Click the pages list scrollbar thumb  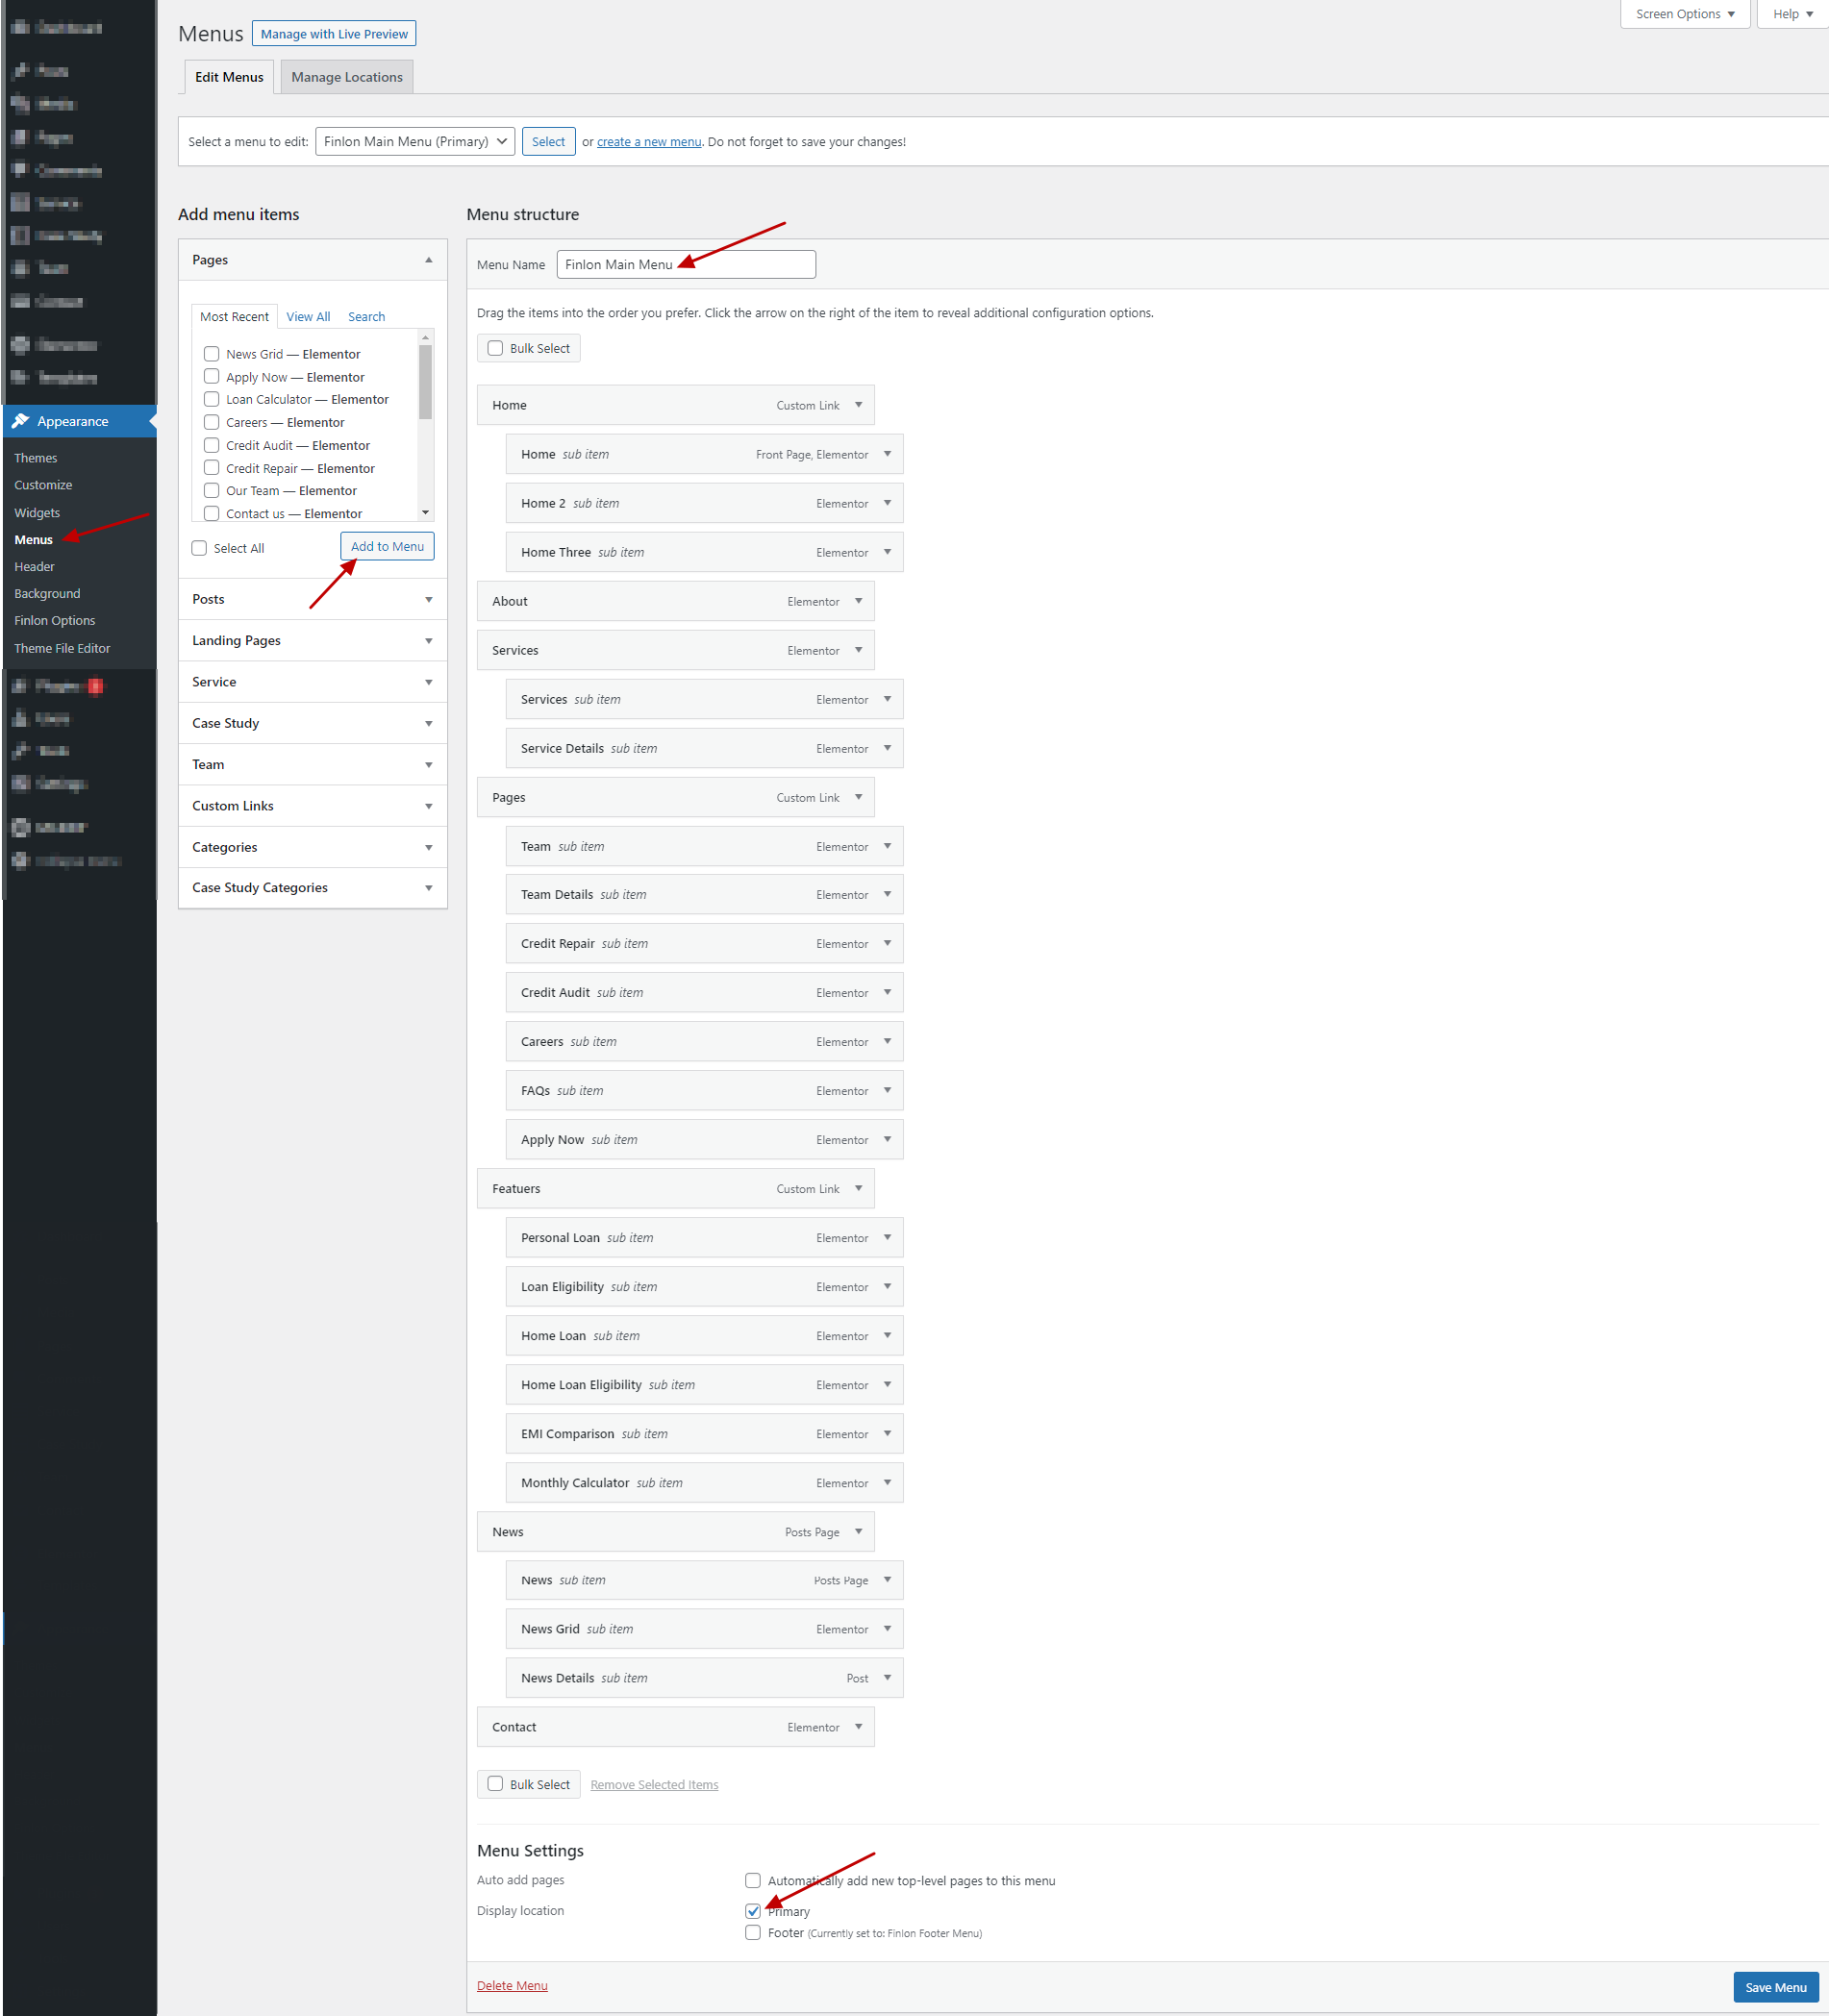(x=425, y=382)
